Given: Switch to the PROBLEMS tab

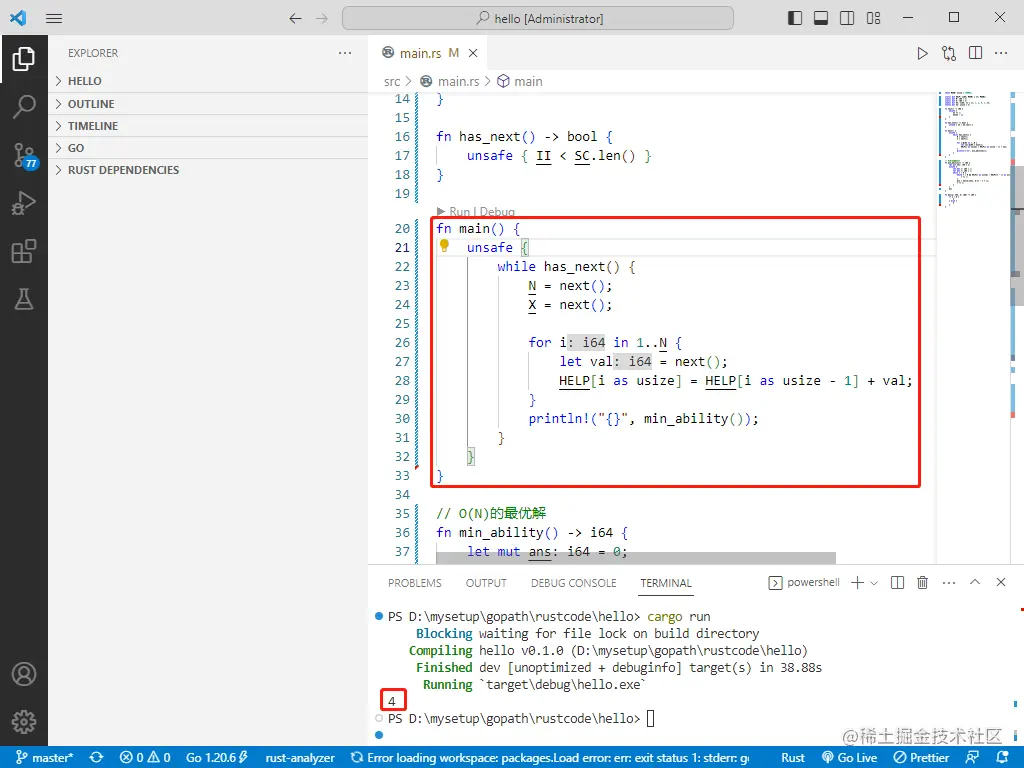Looking at the screenshot, I should [415, 583].
